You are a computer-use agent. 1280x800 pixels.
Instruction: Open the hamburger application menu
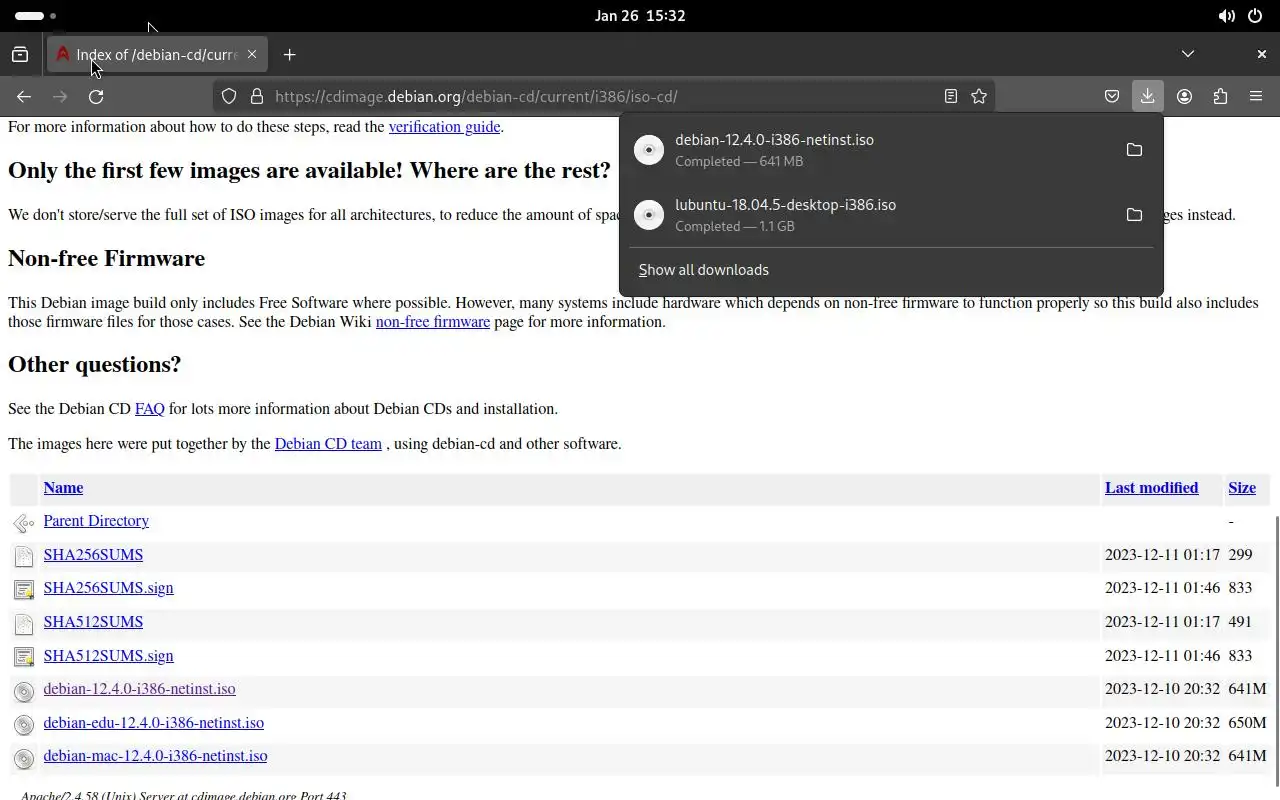1256,96
